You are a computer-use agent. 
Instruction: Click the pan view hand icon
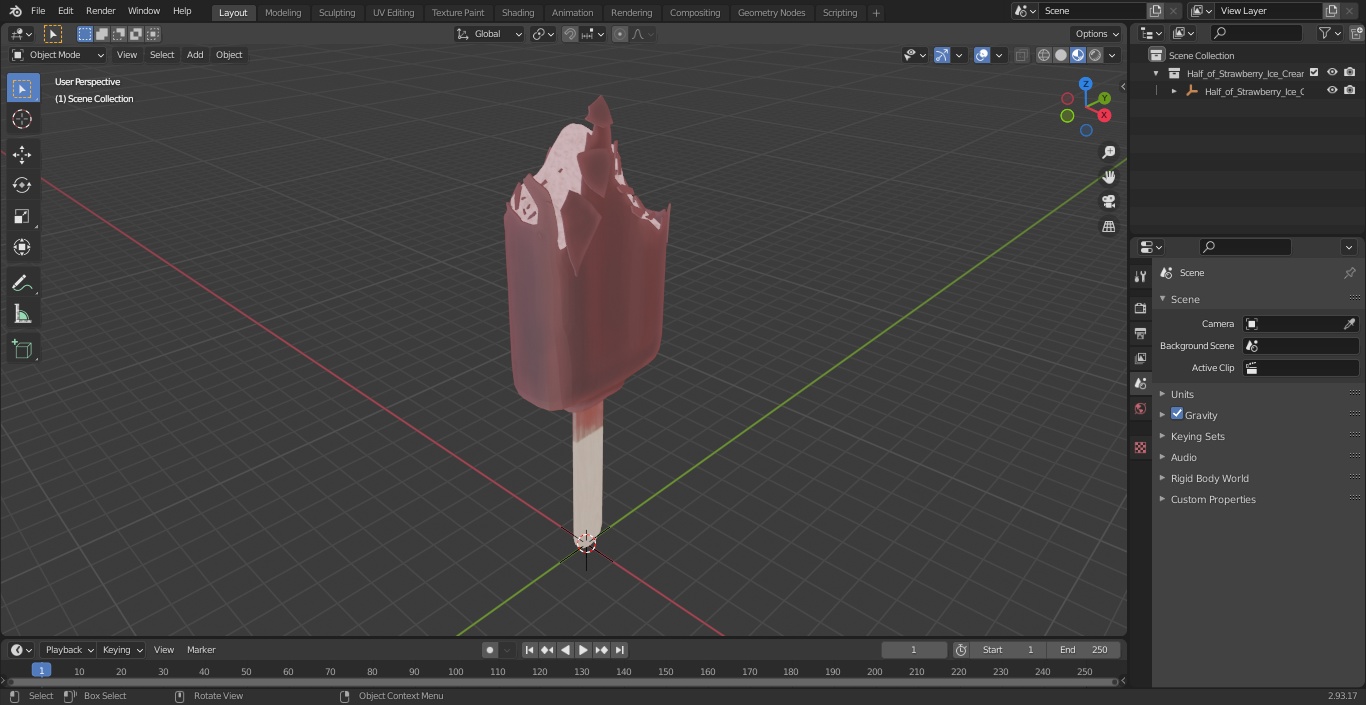(x=1109, y=177)
